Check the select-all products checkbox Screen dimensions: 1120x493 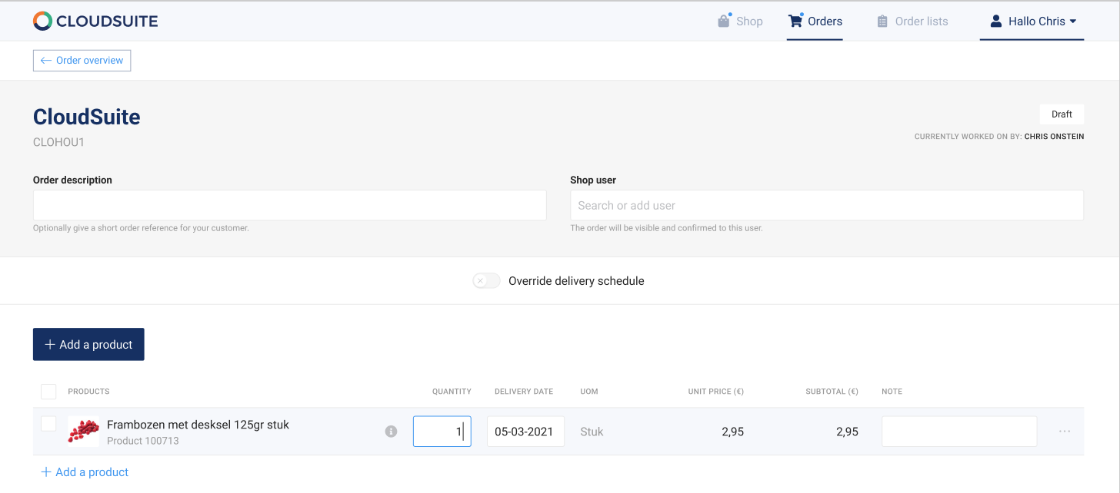48,391
